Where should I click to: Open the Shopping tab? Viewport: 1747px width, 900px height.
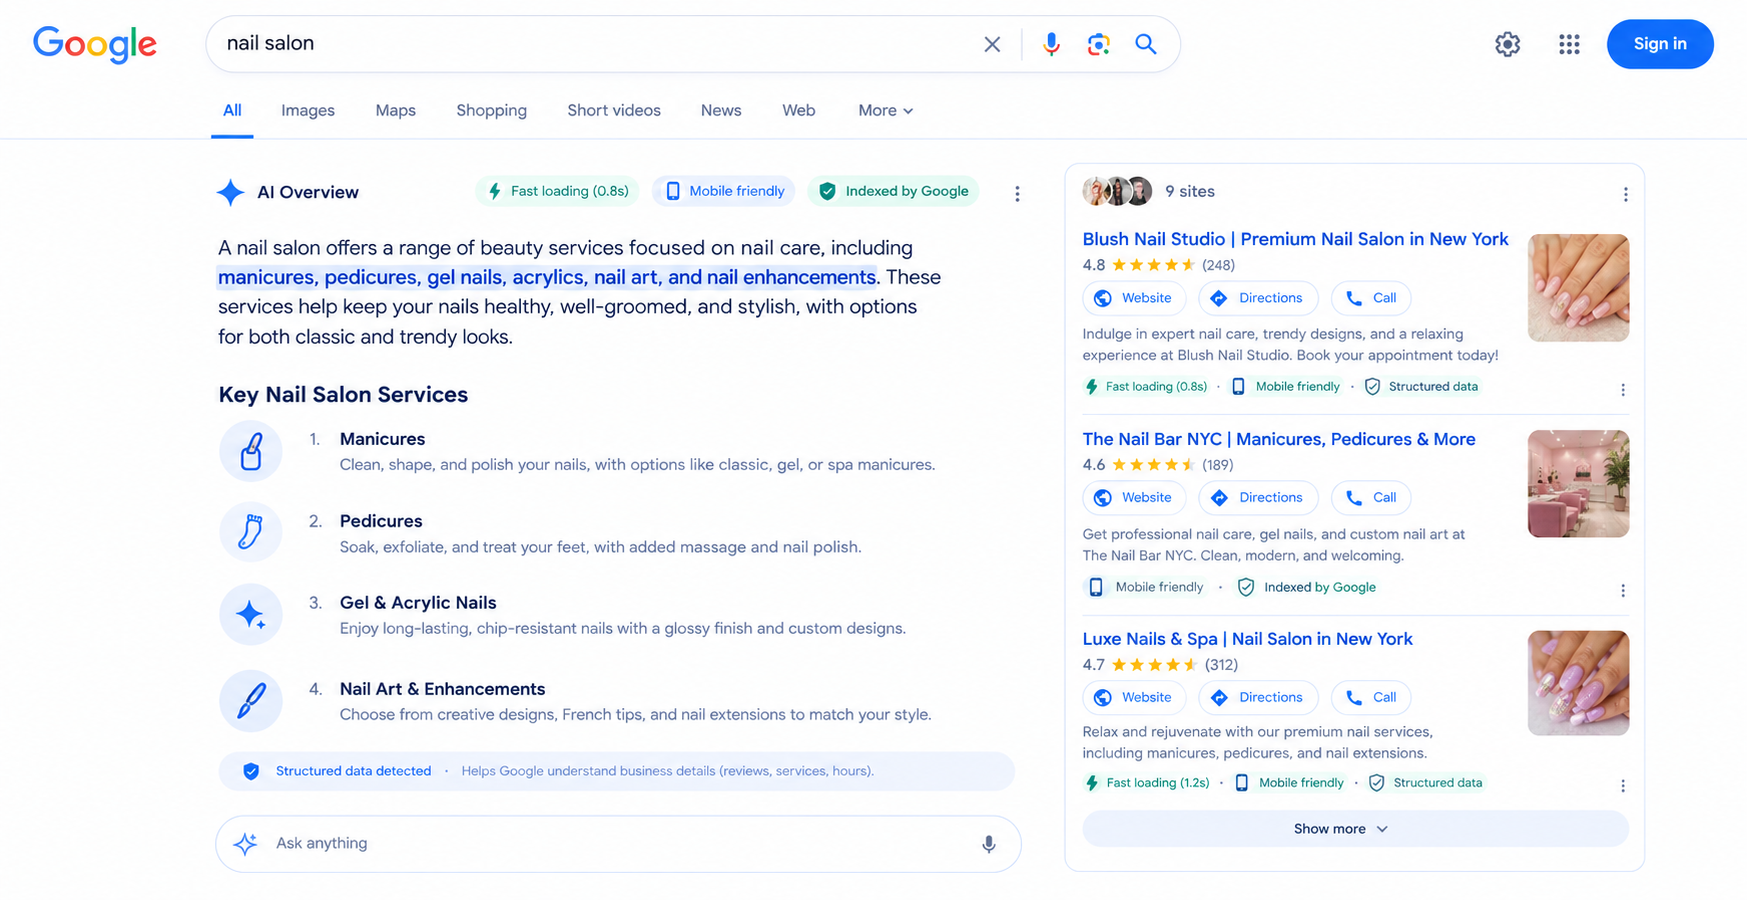(x=491, y=111)
